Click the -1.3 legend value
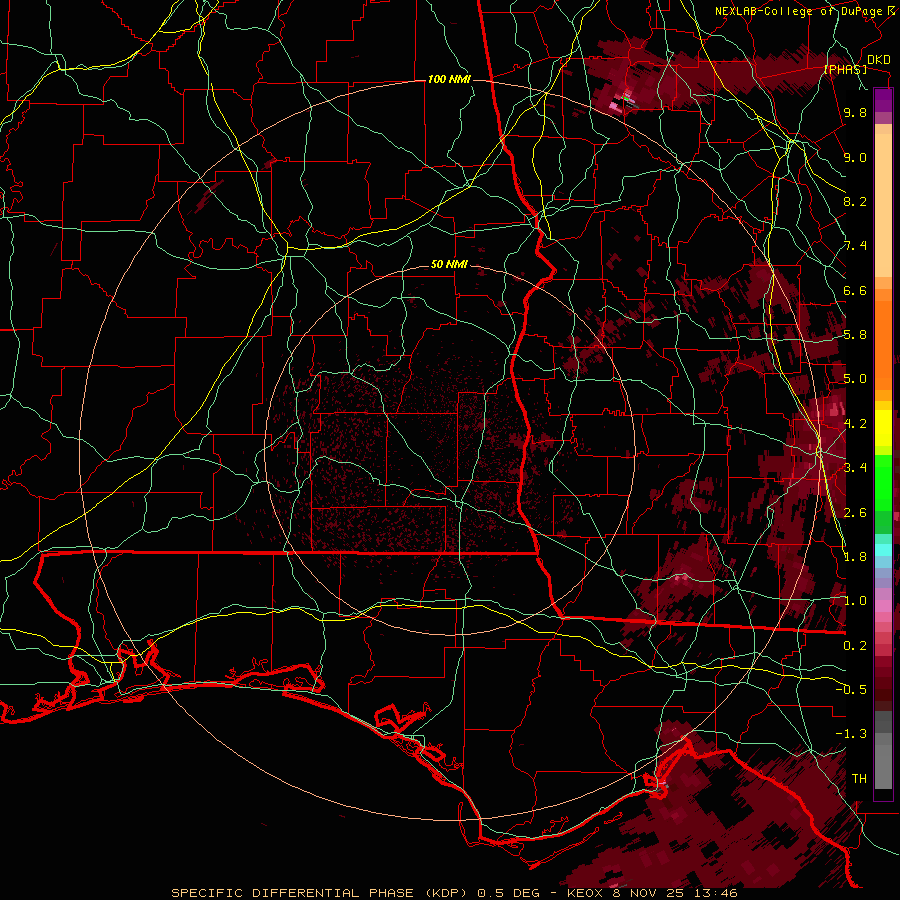Viewport: 900px width, 900px height. [x=851, y=734]
